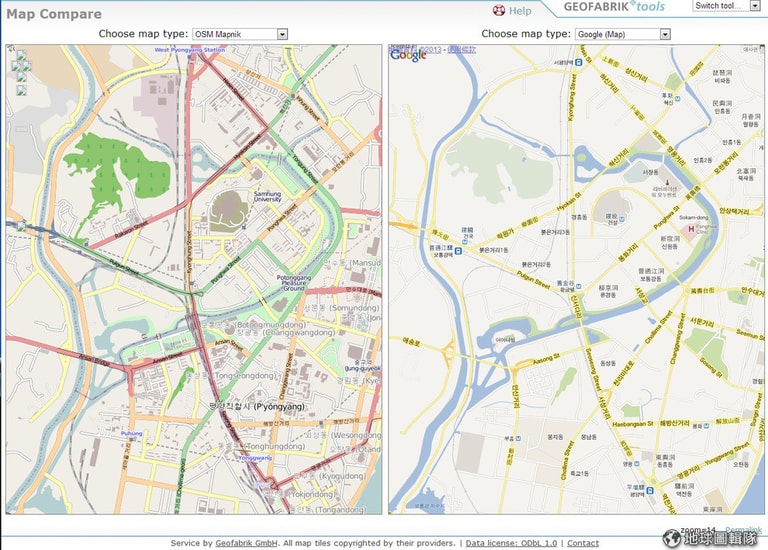Click the (Somundong) label

tap(354, 308)
